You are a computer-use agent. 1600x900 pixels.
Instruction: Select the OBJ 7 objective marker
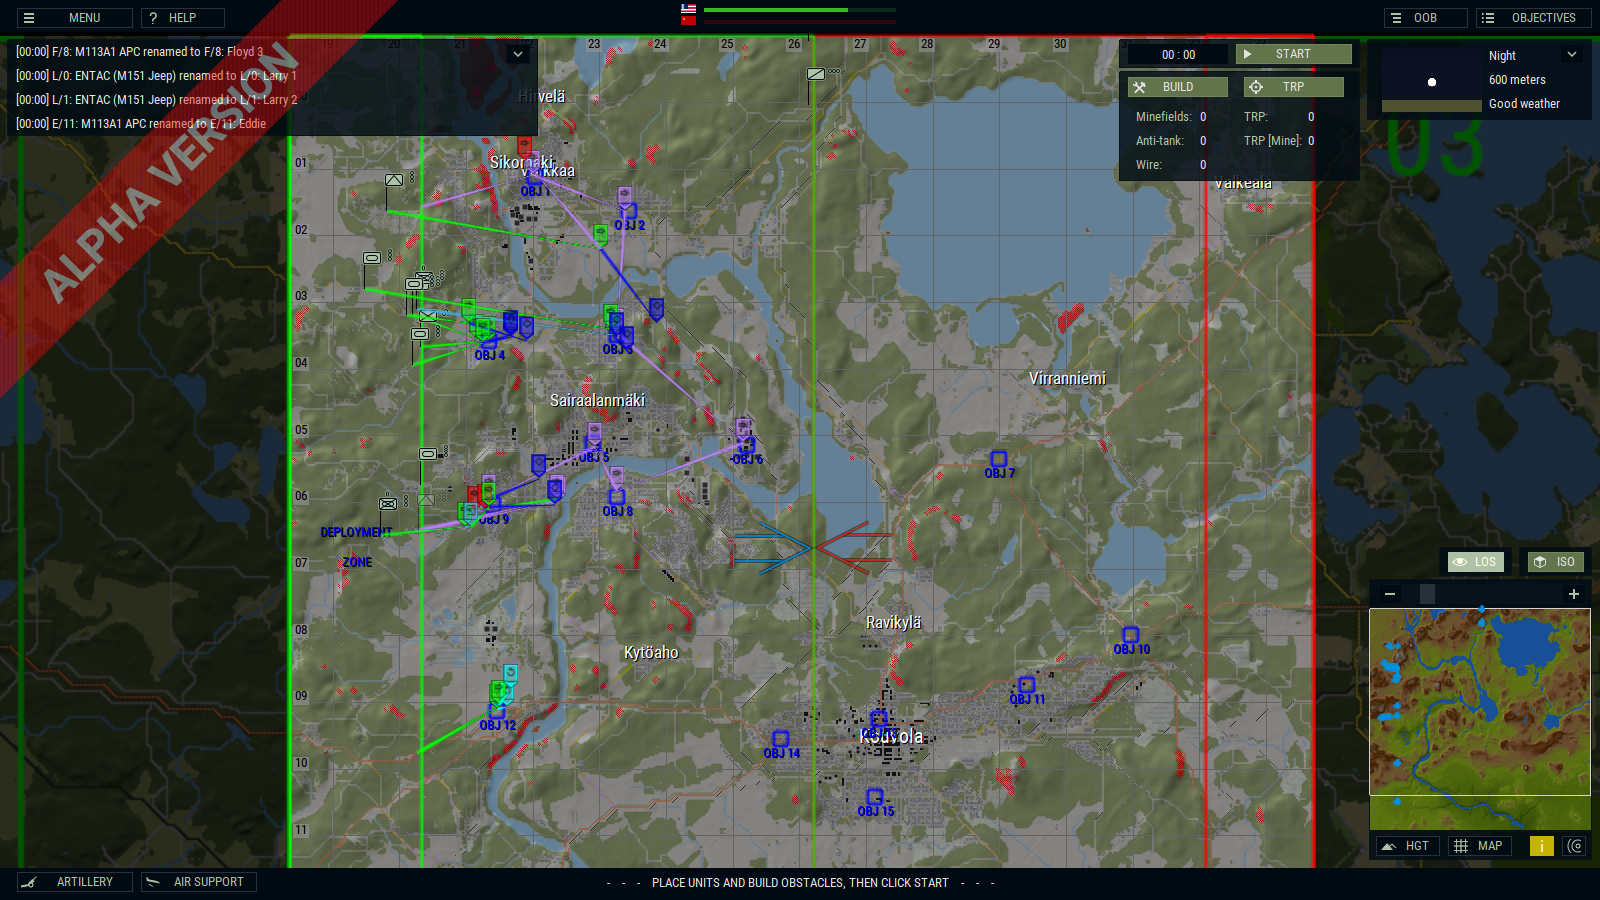(x=998, y=459)
